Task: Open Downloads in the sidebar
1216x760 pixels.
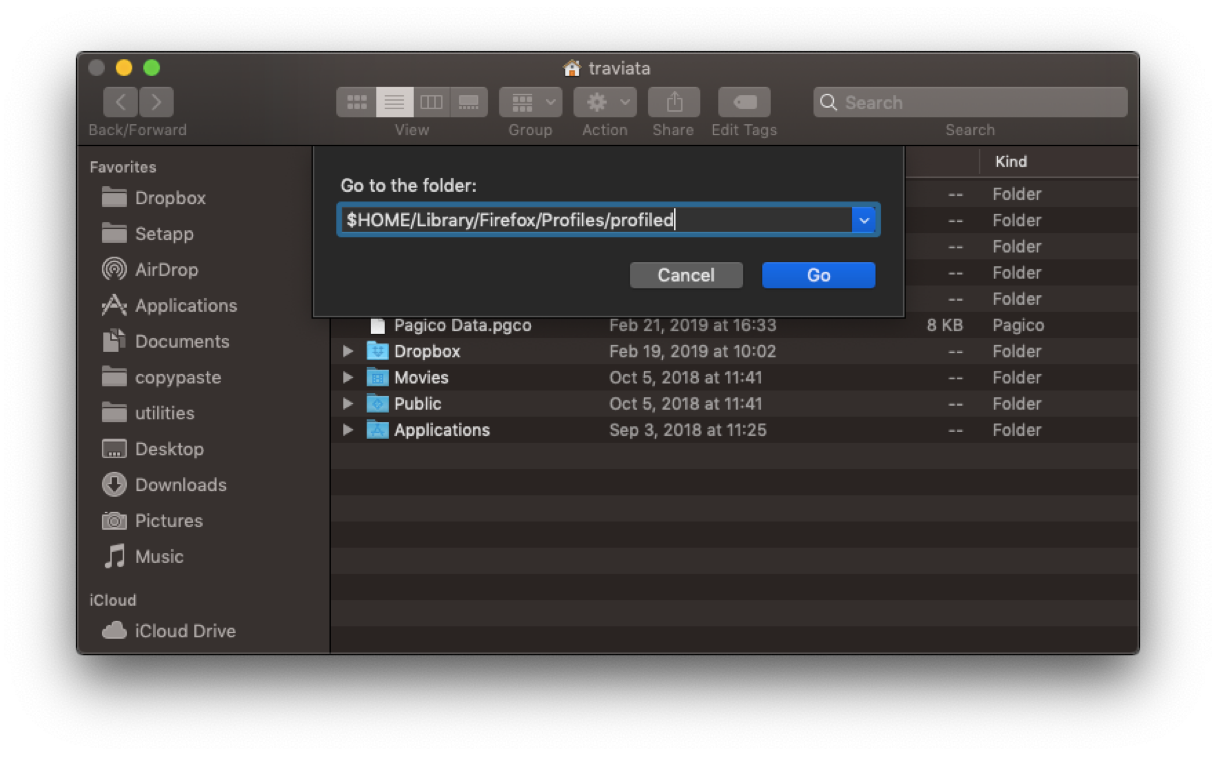Action: pos(165,485)
